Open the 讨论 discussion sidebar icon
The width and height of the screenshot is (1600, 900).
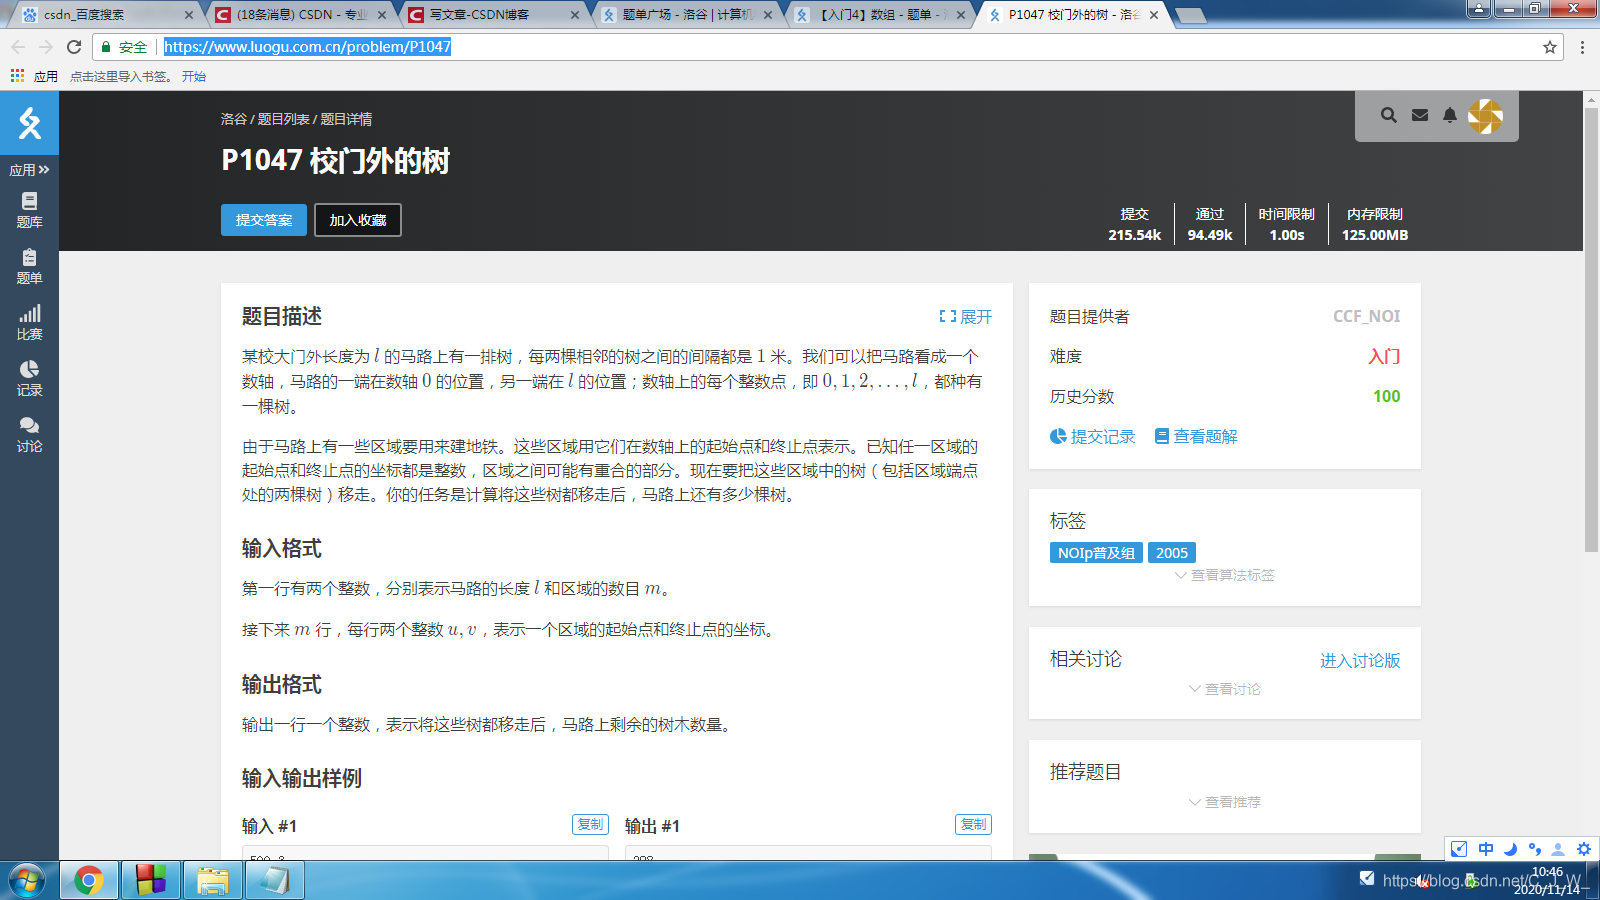click(x=29, y=434)
